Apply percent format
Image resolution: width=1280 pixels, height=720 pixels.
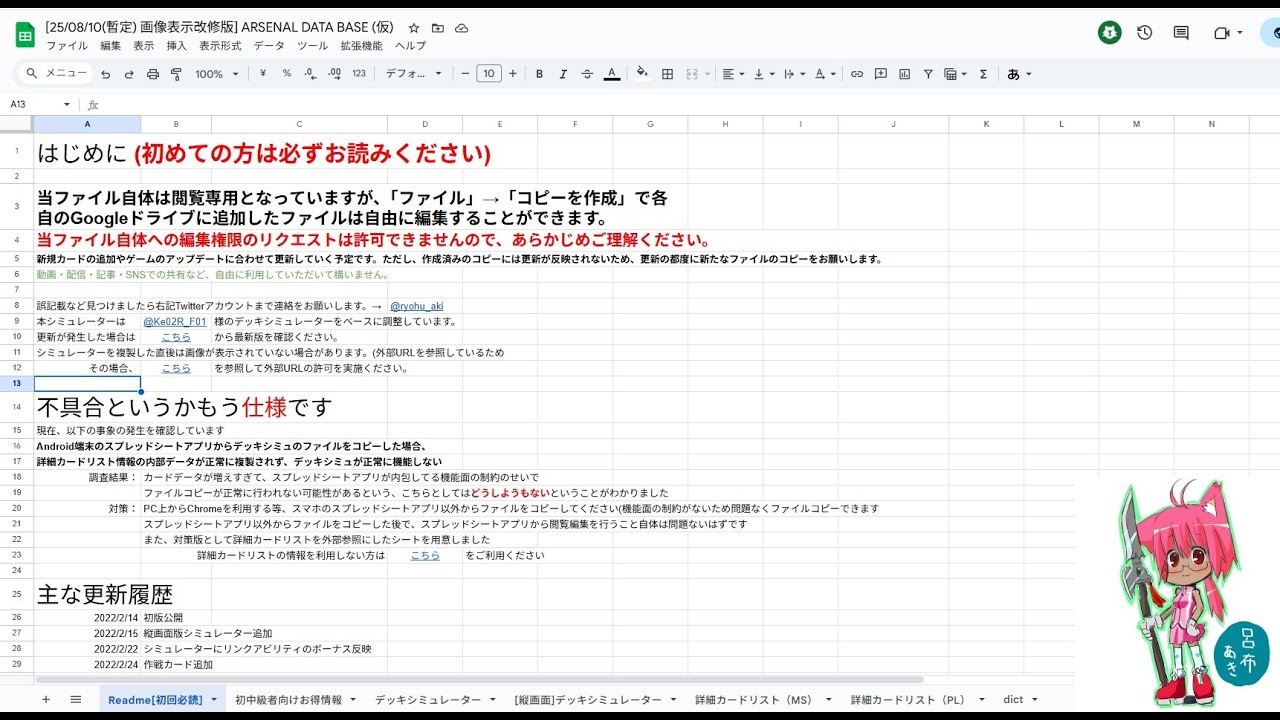point(287,74)
